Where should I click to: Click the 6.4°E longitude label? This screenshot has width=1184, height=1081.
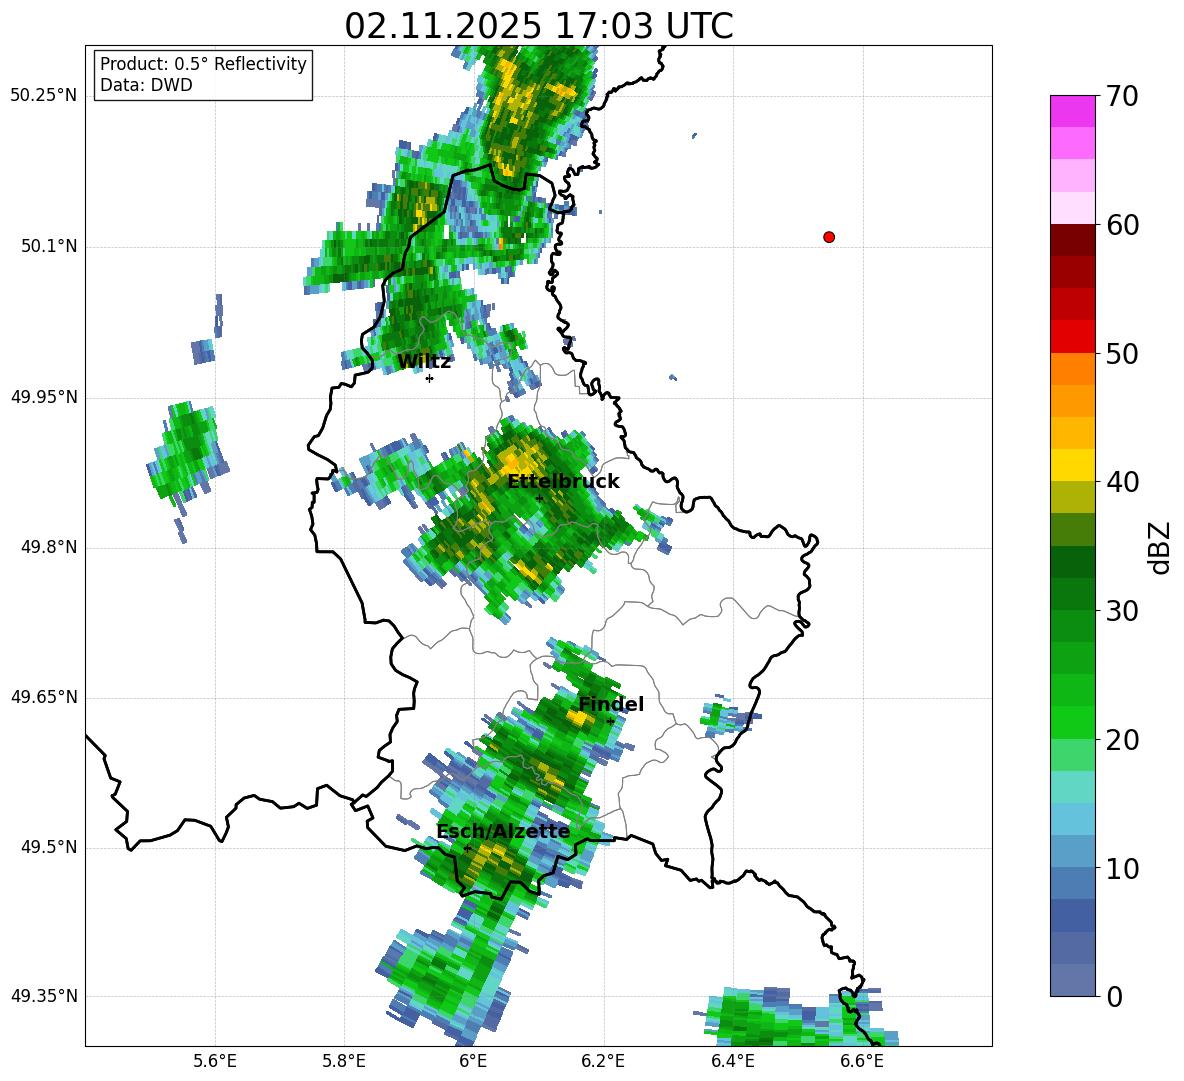tap(732, 1062)
